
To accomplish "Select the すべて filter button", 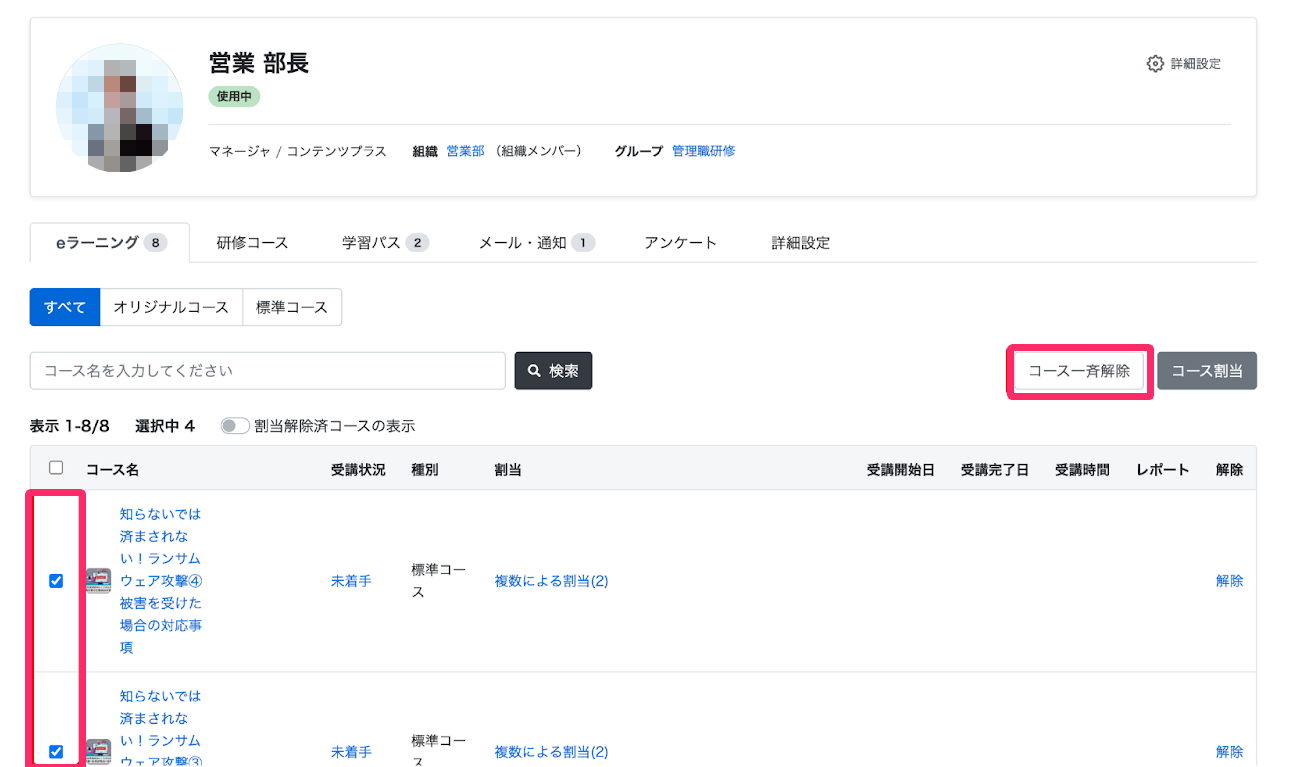I will coord(65,308).
